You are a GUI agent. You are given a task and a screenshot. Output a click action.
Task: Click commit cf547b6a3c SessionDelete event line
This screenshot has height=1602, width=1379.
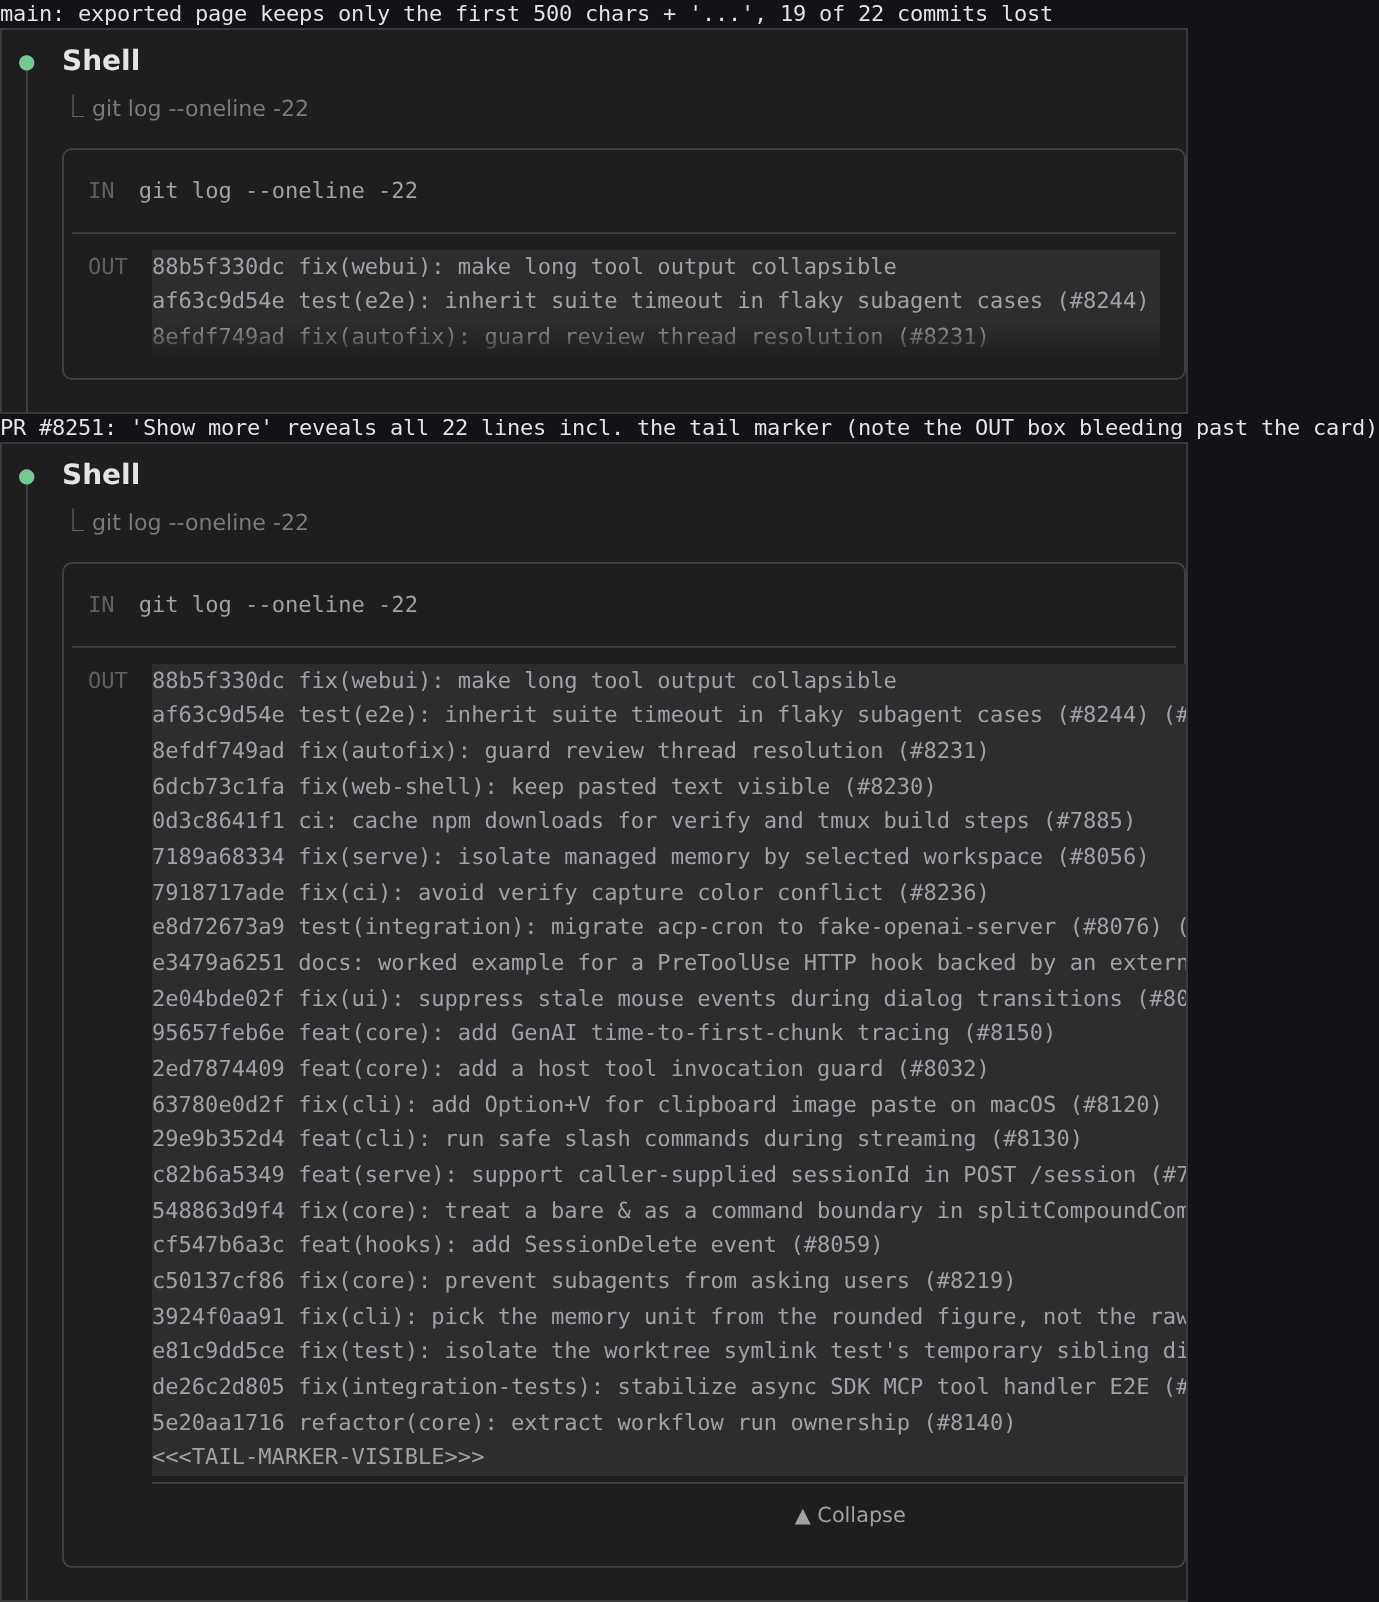(517, 1245)
